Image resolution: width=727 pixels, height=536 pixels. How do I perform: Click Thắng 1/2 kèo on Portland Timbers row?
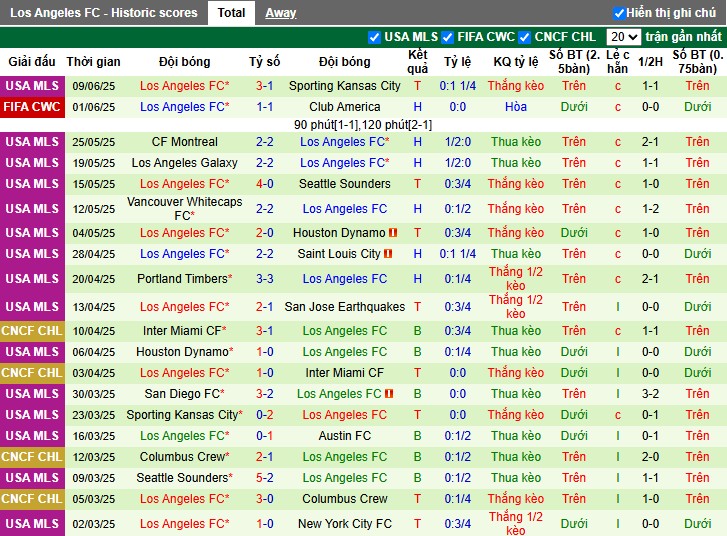pyautogui.click(x=516, y=279)
